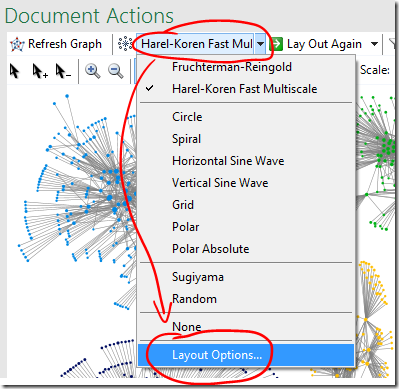
Task: Click the green Lay Out Again arrow icon
Action: [276, 44]
